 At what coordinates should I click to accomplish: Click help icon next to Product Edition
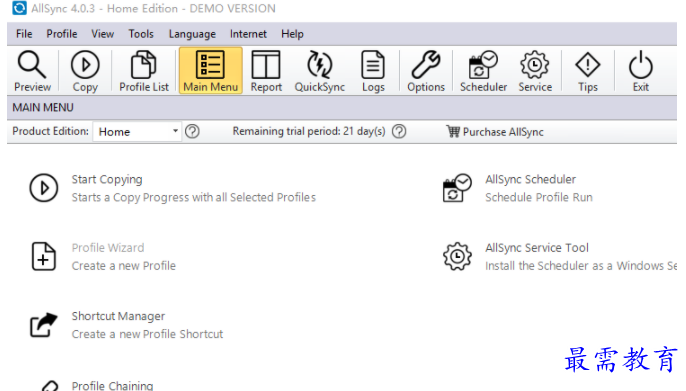point(192,131)
